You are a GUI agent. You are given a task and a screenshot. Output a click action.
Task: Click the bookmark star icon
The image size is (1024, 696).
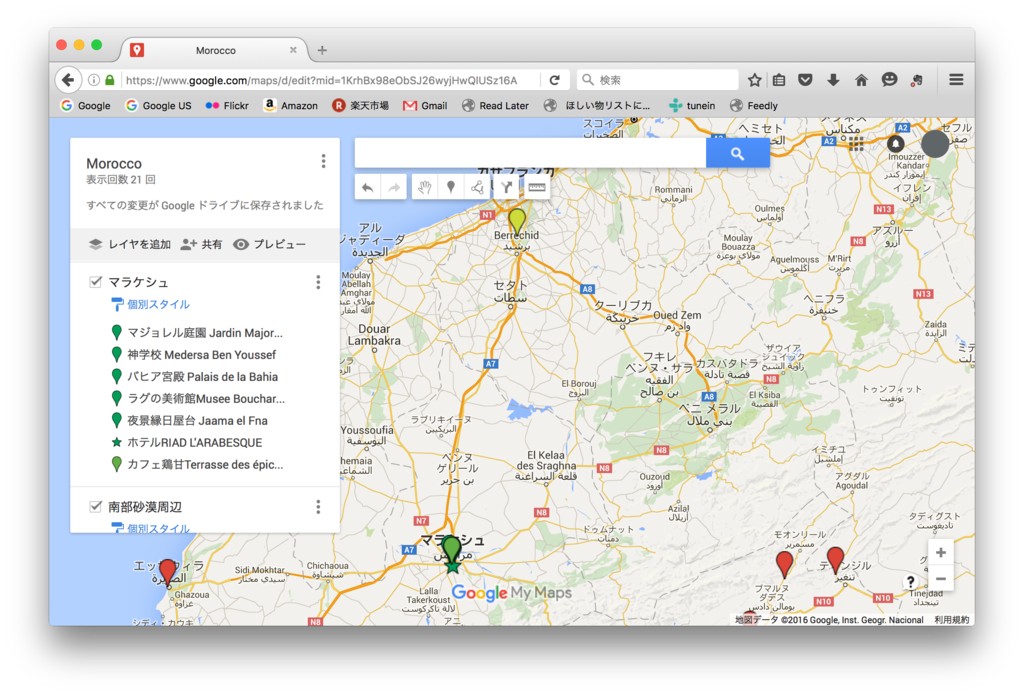click(x=754, y=80)
